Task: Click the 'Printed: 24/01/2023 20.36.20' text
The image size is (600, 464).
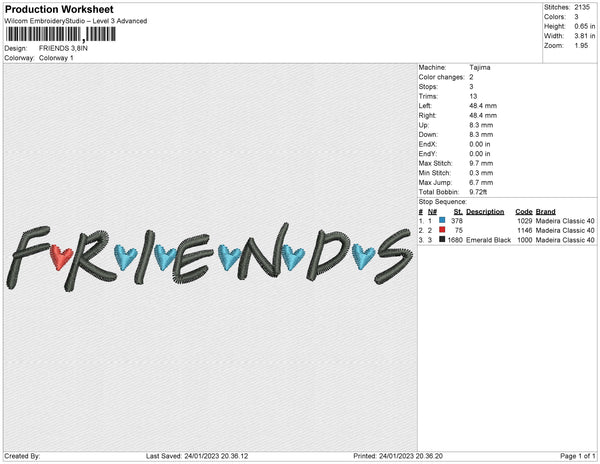Action: coord(398,456)
